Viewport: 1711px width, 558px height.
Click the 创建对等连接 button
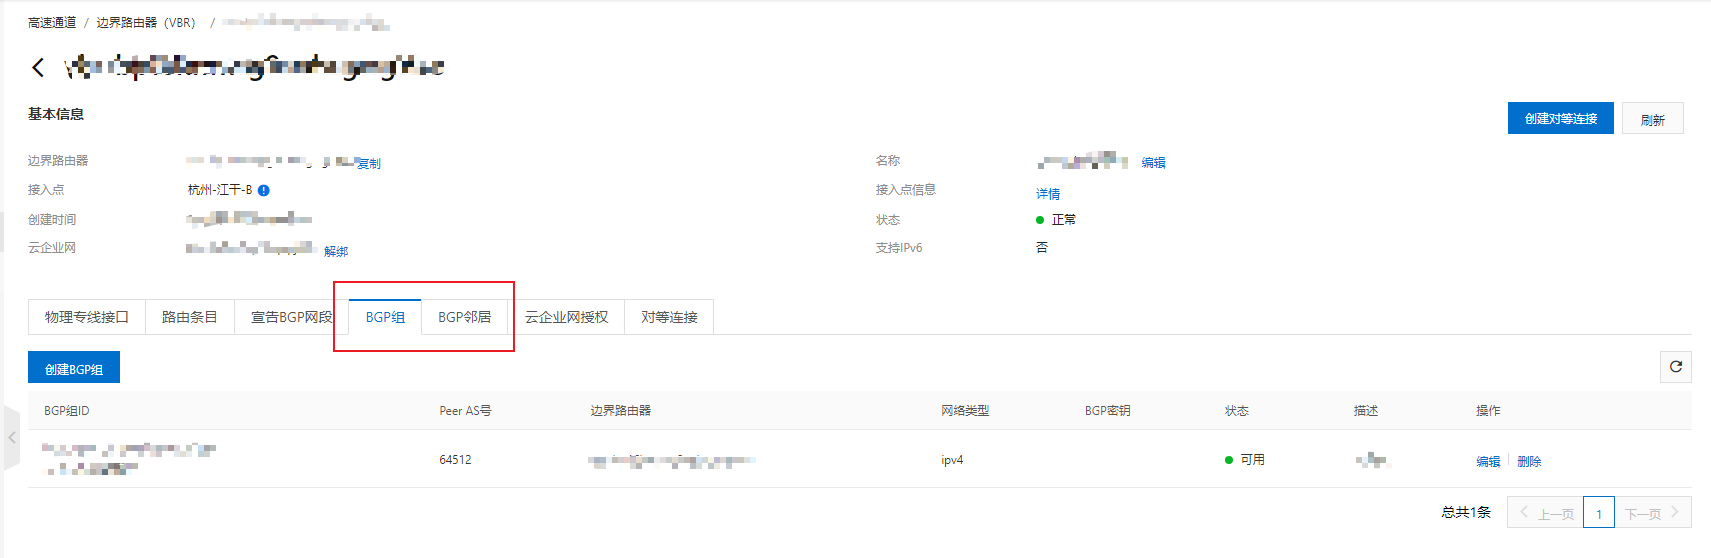point(1560,118)
